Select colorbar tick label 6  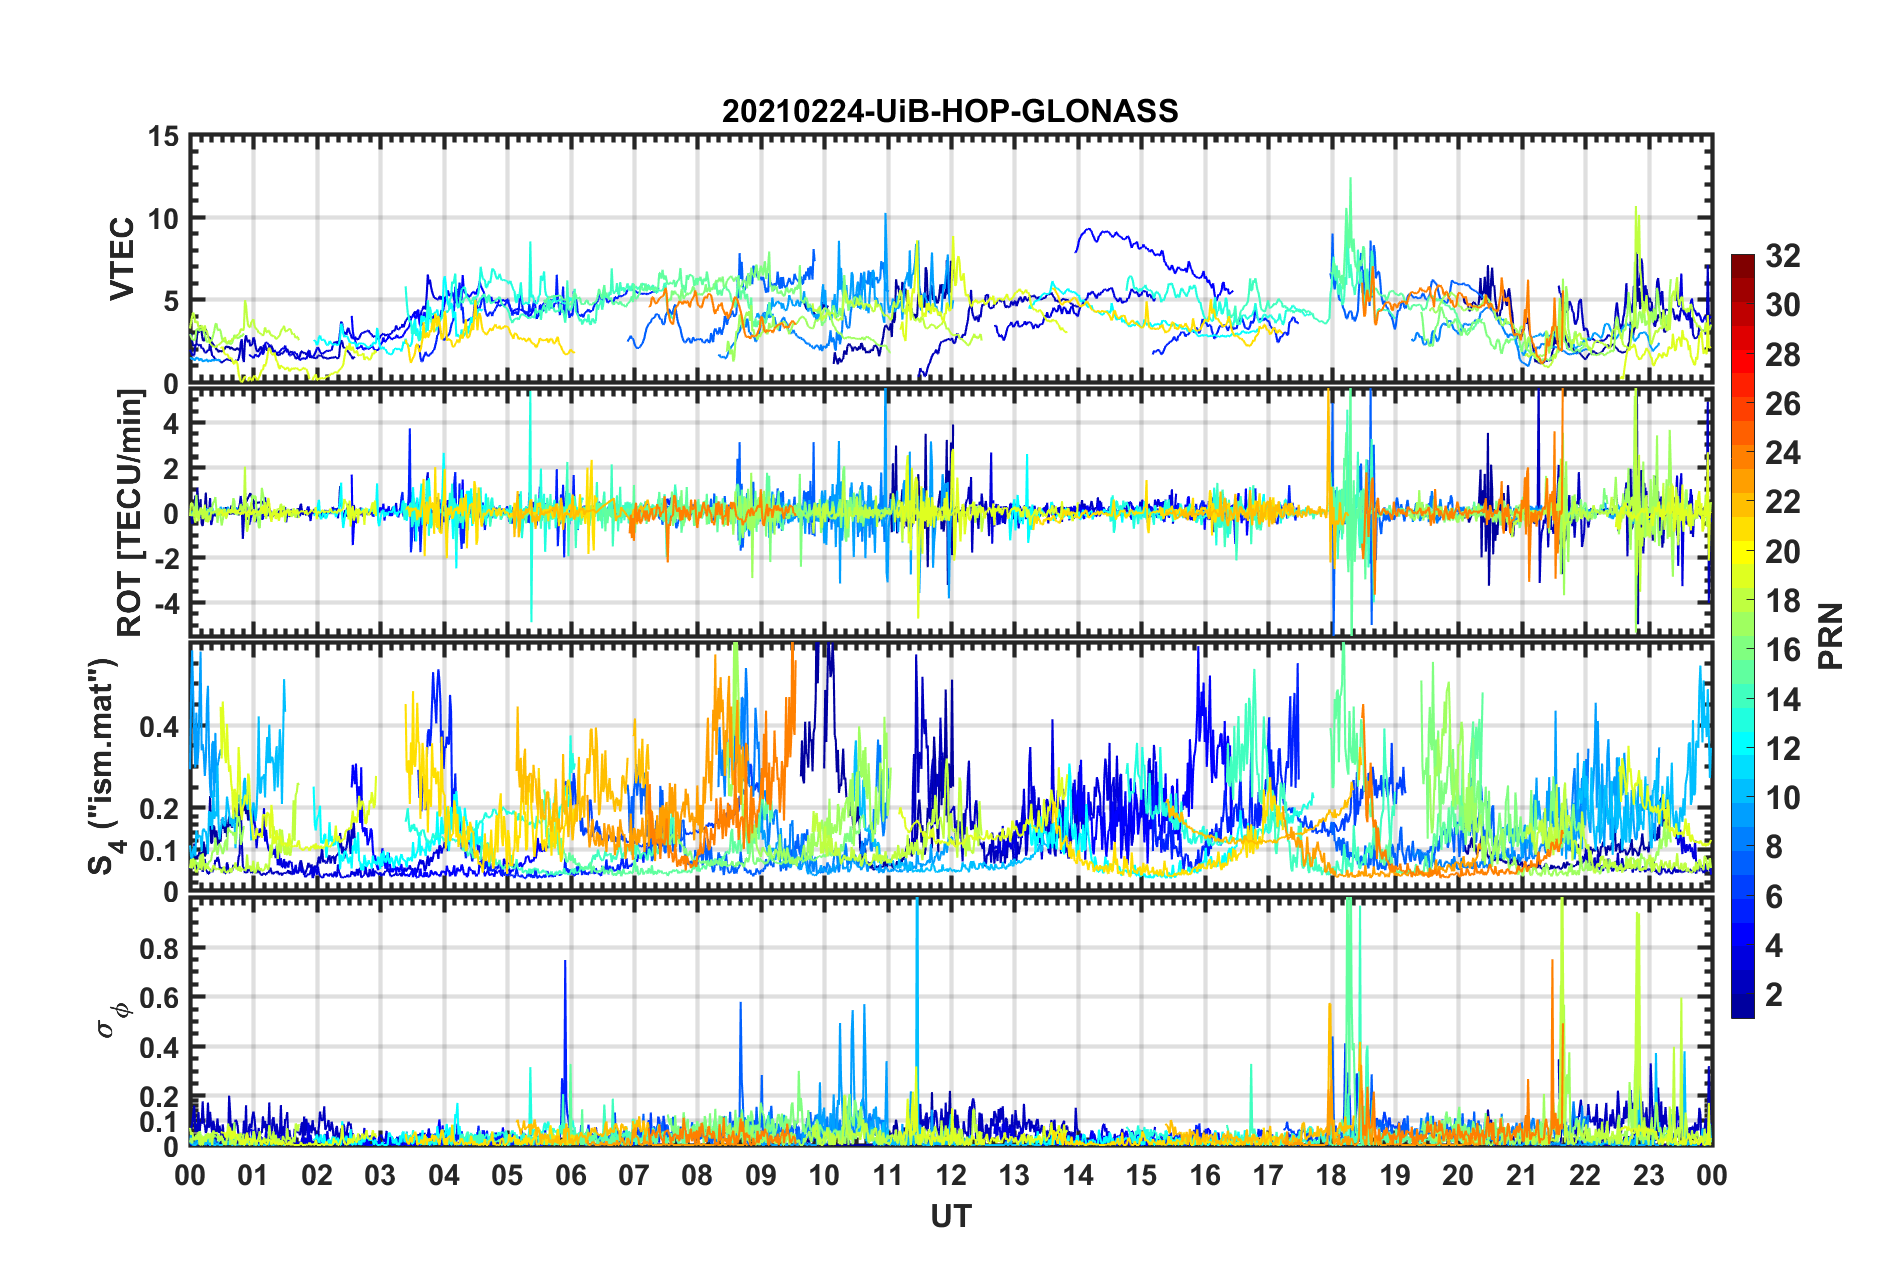[1774, 897]
